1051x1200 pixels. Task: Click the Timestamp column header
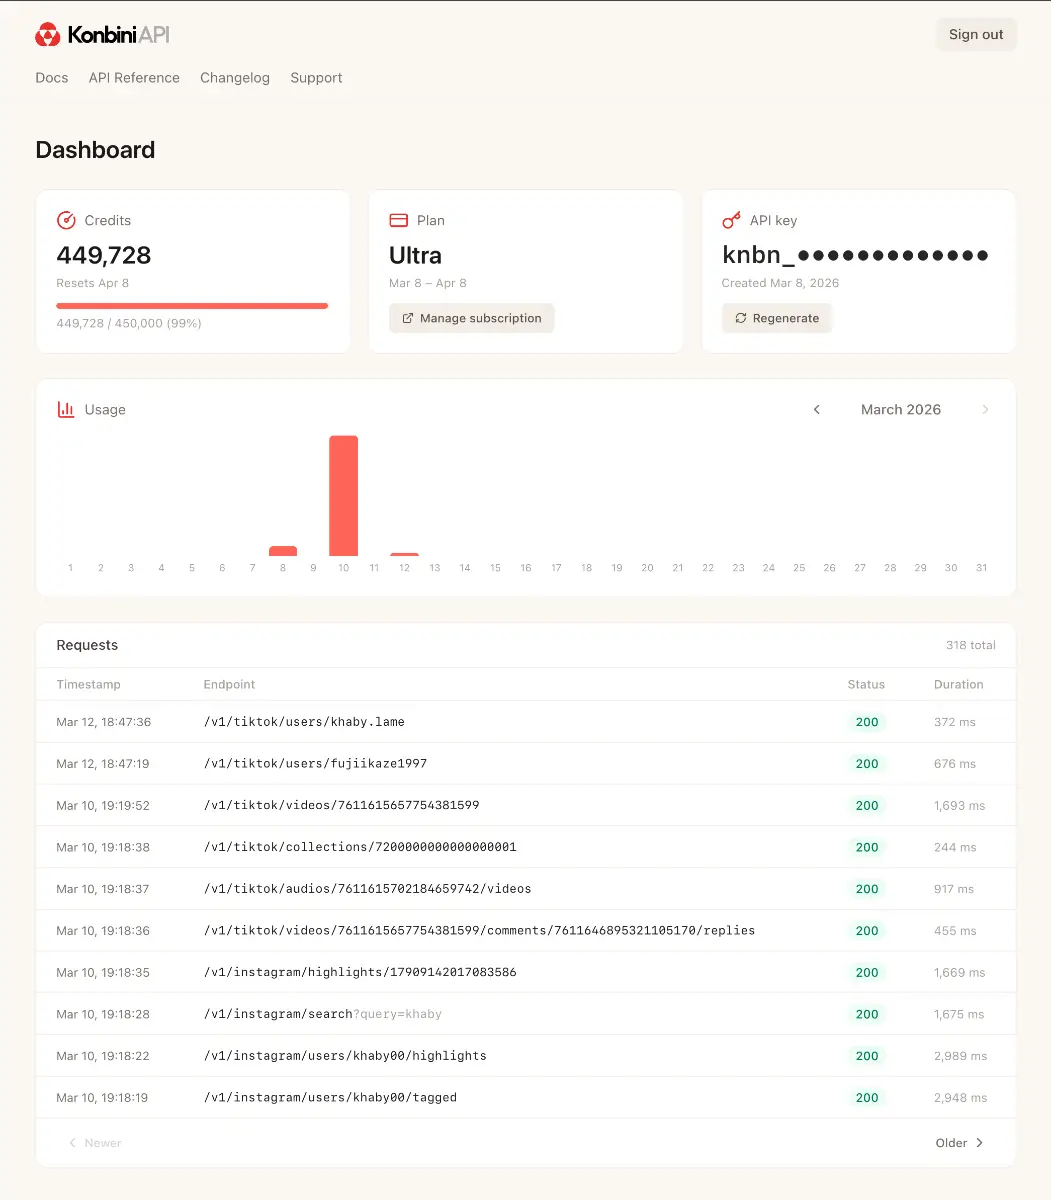tap(88, 685)
